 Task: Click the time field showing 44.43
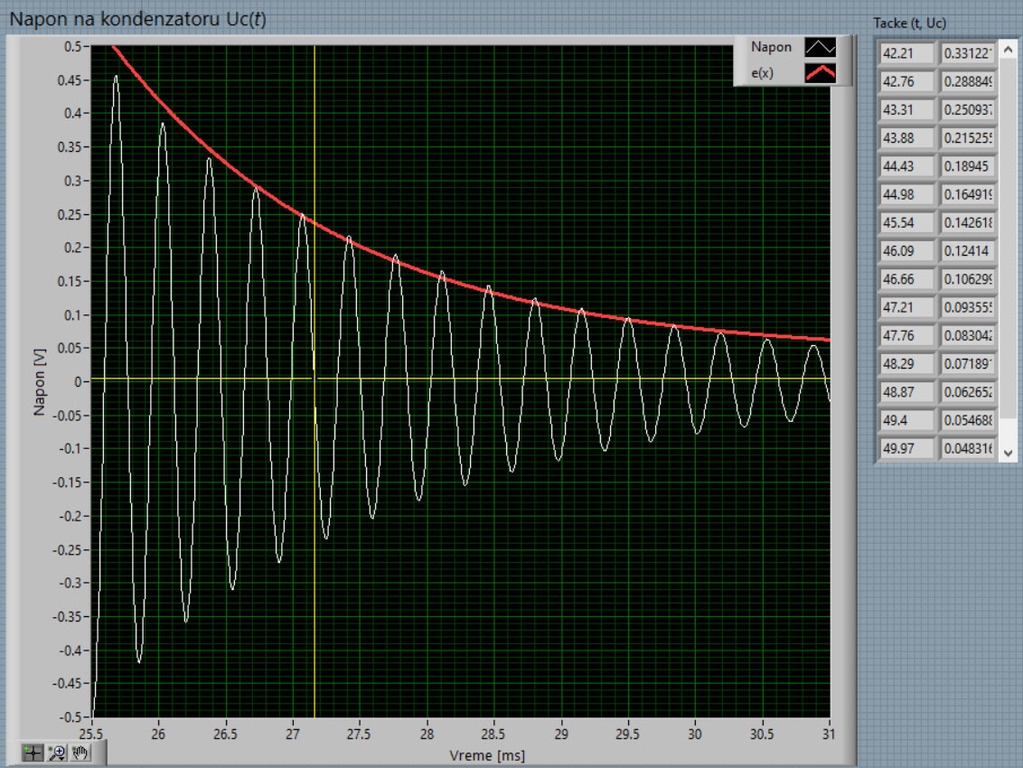(x=906, y=166)
